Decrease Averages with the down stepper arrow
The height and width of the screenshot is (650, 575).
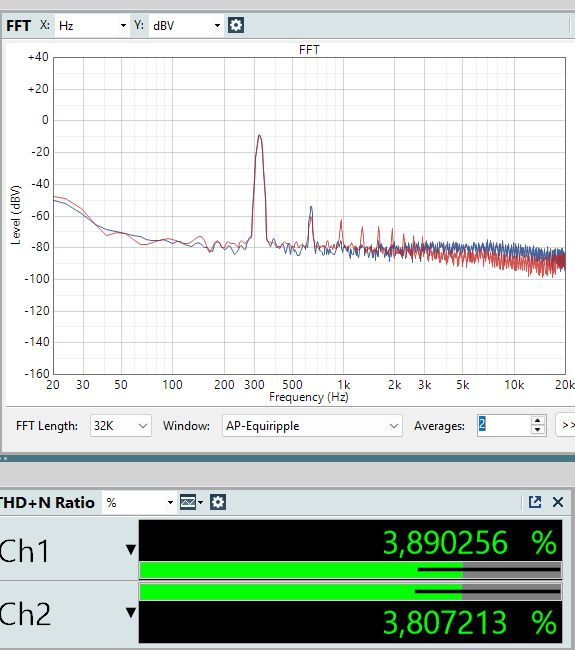pos(538,430)
